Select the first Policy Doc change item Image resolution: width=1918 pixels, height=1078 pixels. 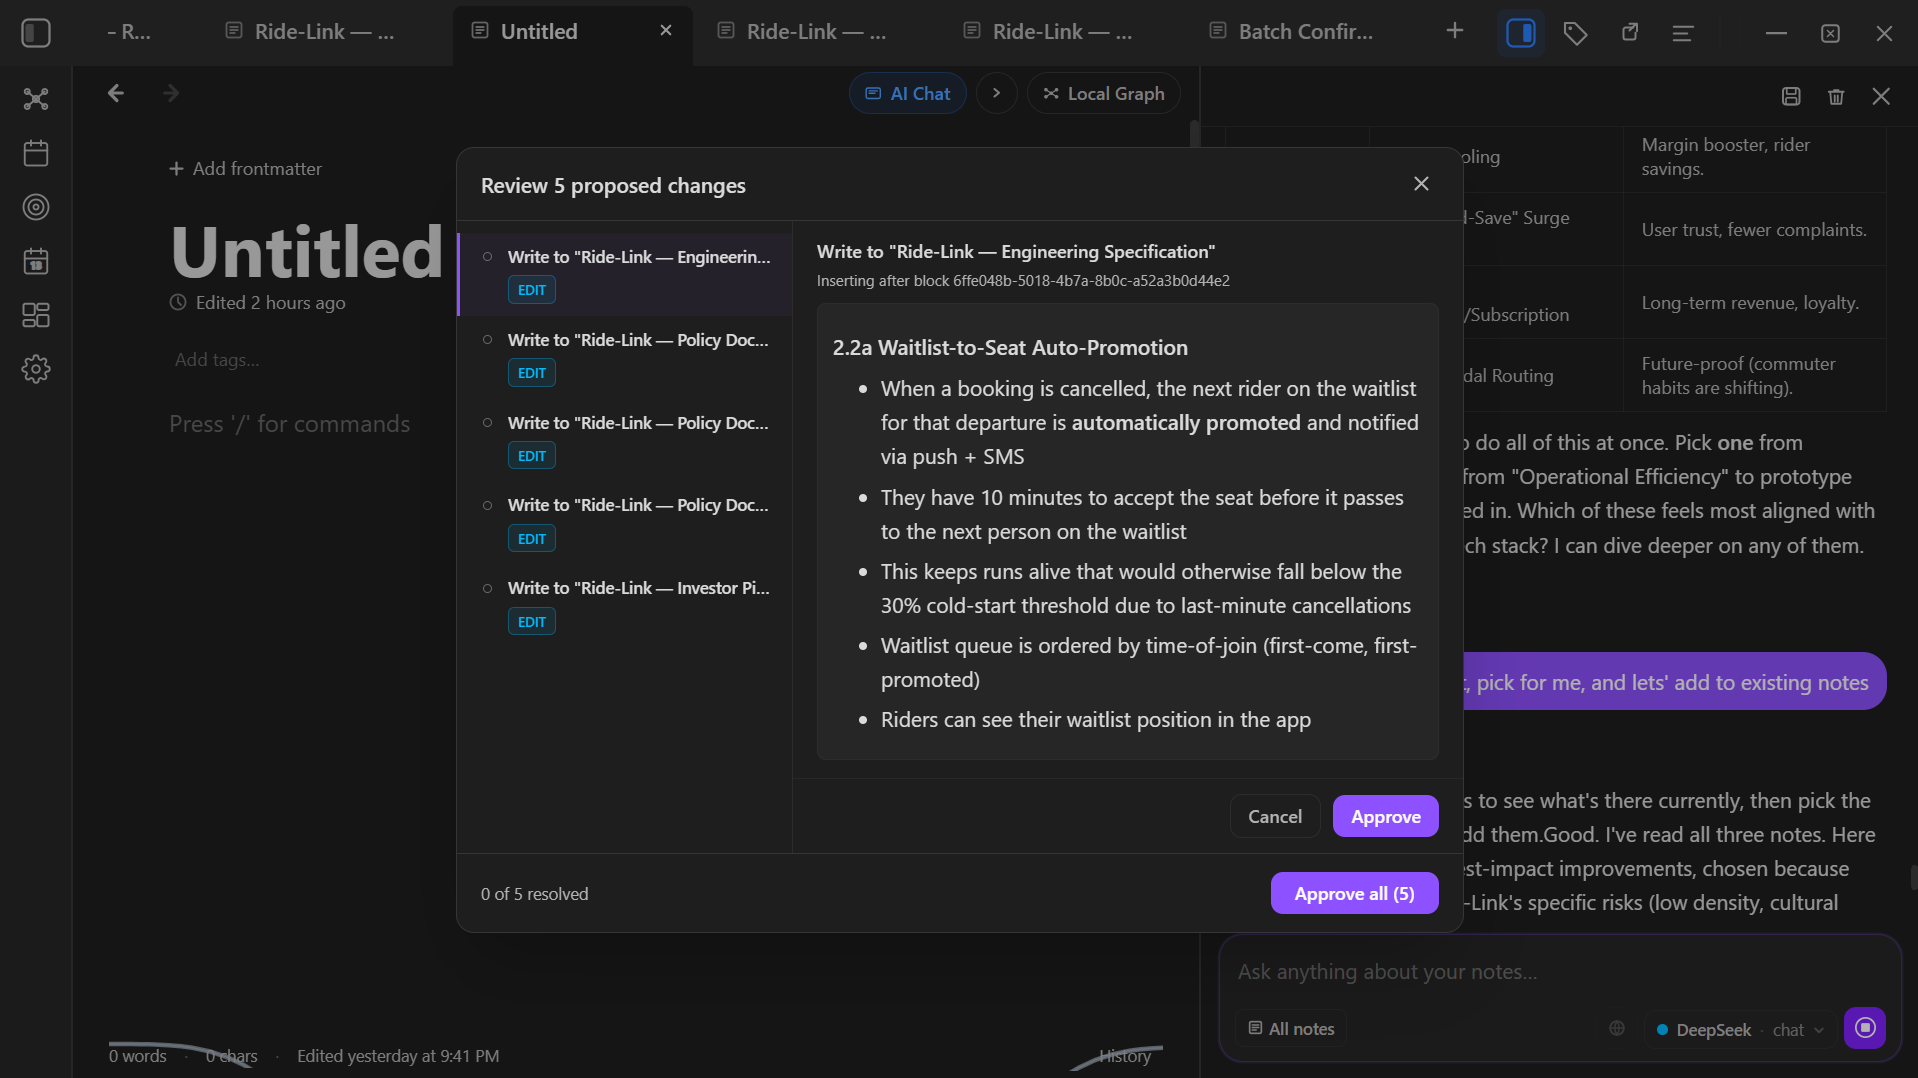click(x=625, y=357)
